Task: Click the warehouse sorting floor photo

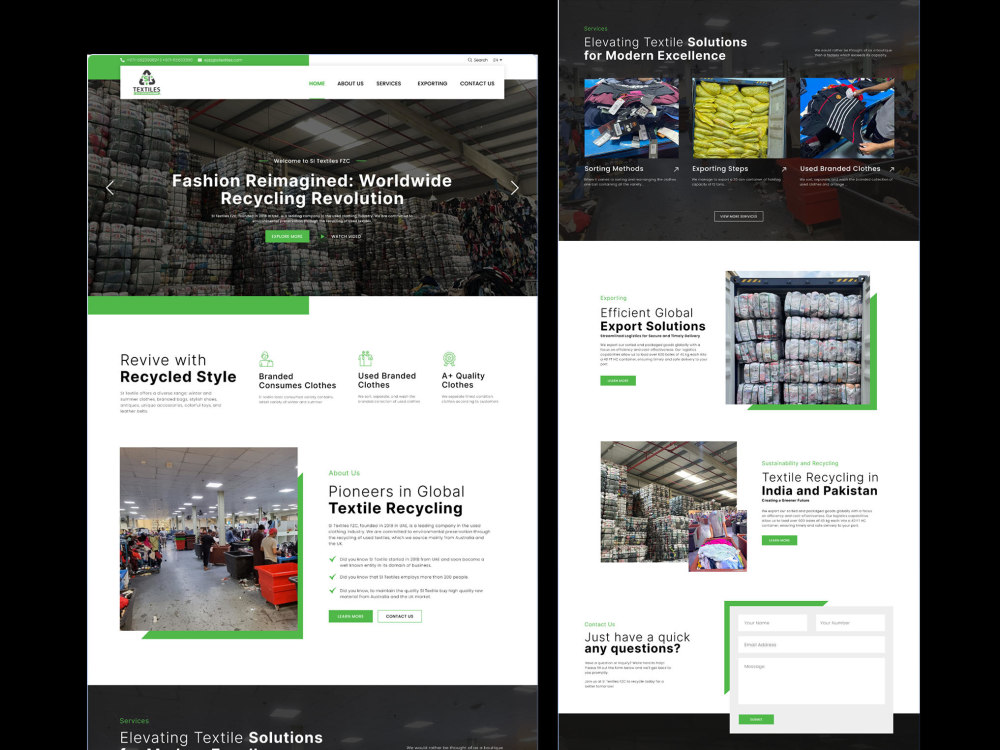Action: tap(209, 539)
